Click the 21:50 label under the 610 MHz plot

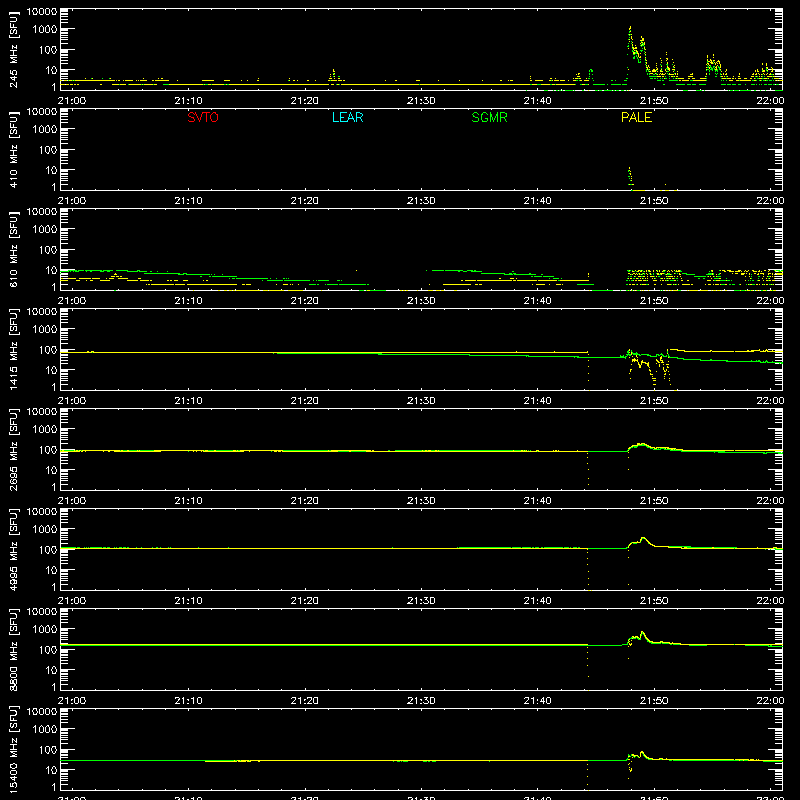654,301
